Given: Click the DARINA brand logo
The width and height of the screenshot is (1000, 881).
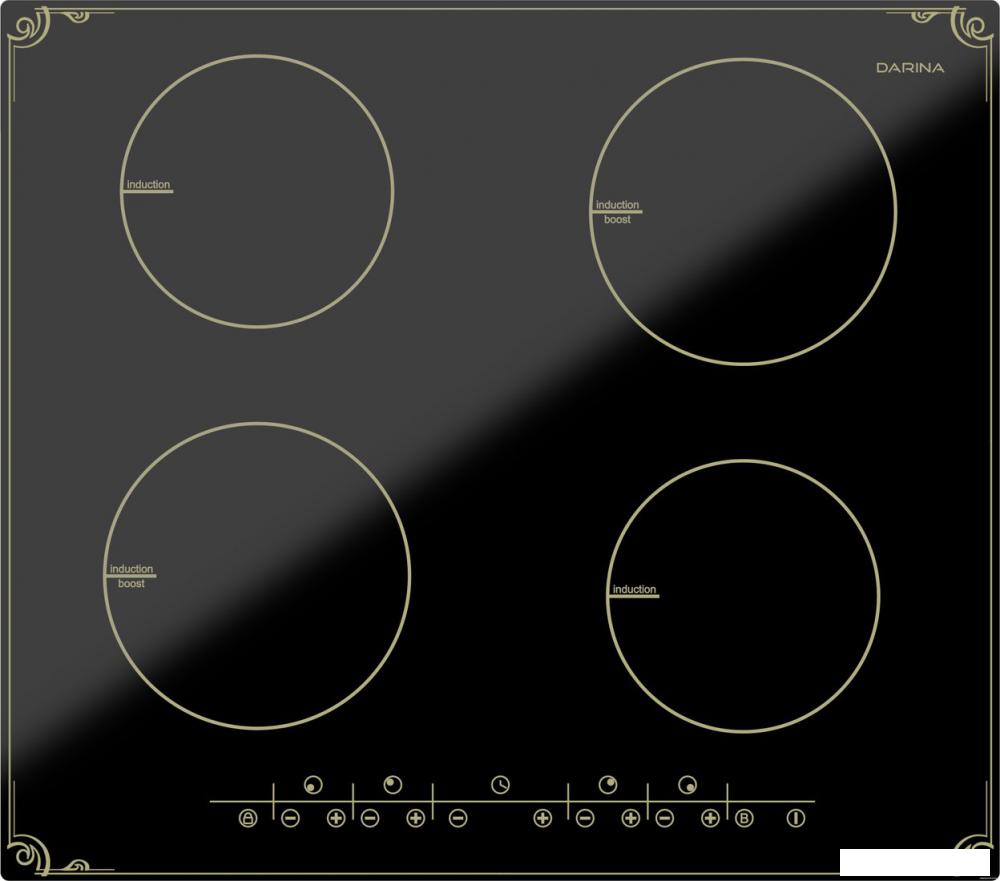Looking at the screenshot, I should coord(910,68).
